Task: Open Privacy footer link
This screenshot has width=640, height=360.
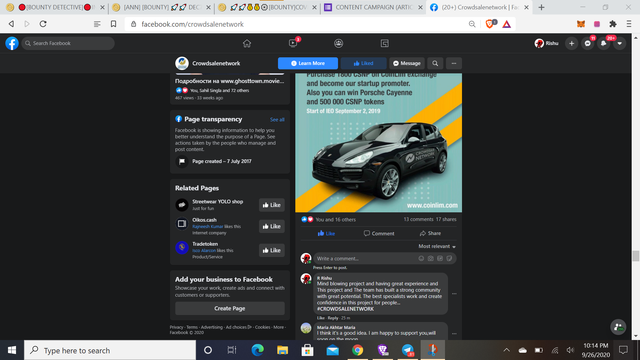Action: point(176,327)
